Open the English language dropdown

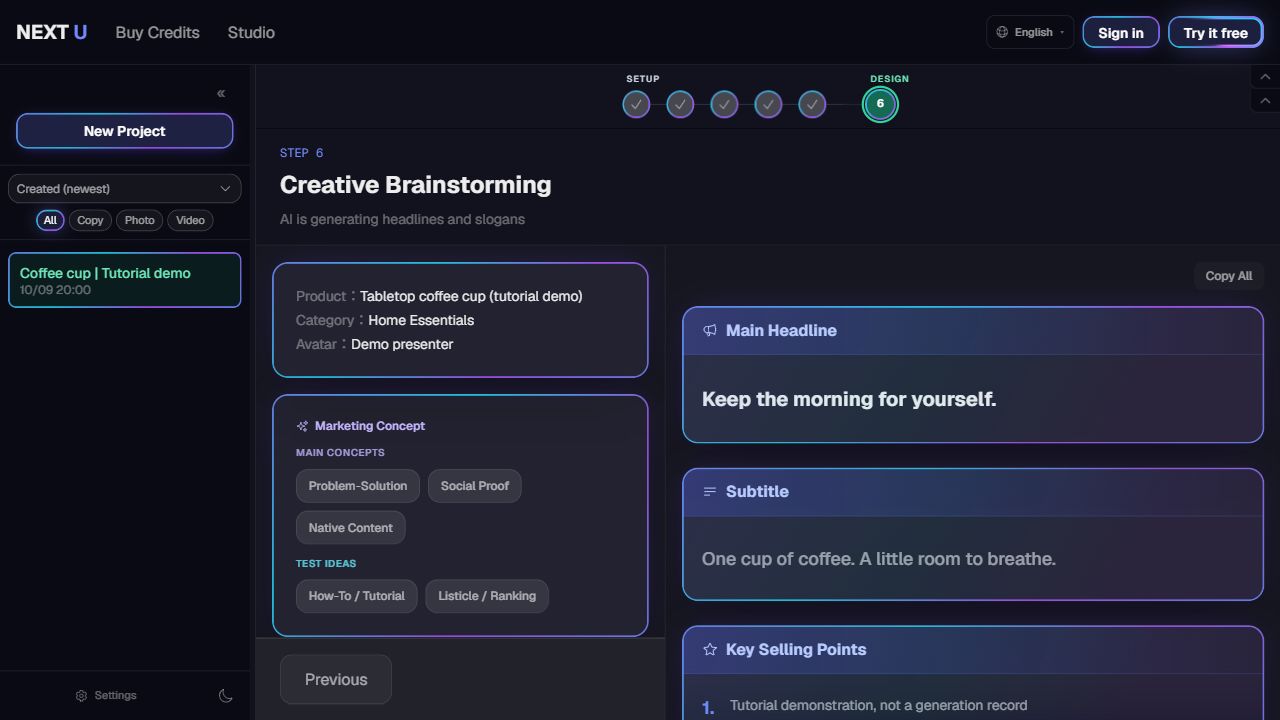pyautogui.click(x=1030, y=32)
